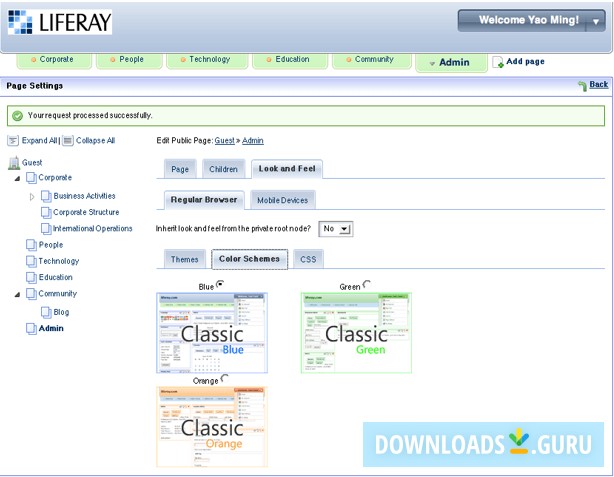Collapse the Community tree node

17,295
